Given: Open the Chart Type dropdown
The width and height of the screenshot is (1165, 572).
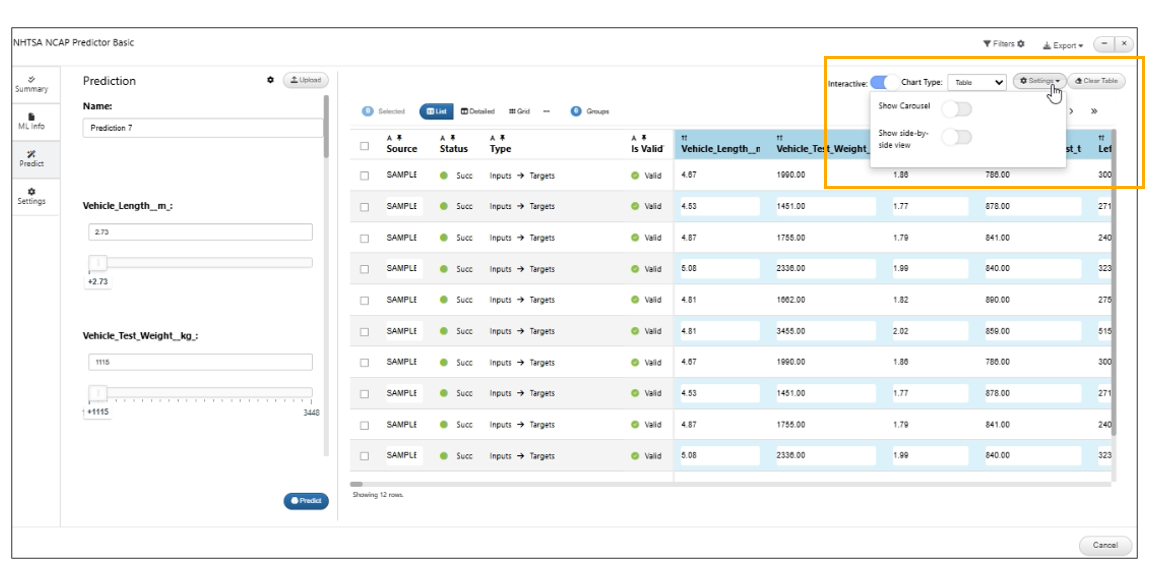Looking at the screenshot, I should click(977, 83).
